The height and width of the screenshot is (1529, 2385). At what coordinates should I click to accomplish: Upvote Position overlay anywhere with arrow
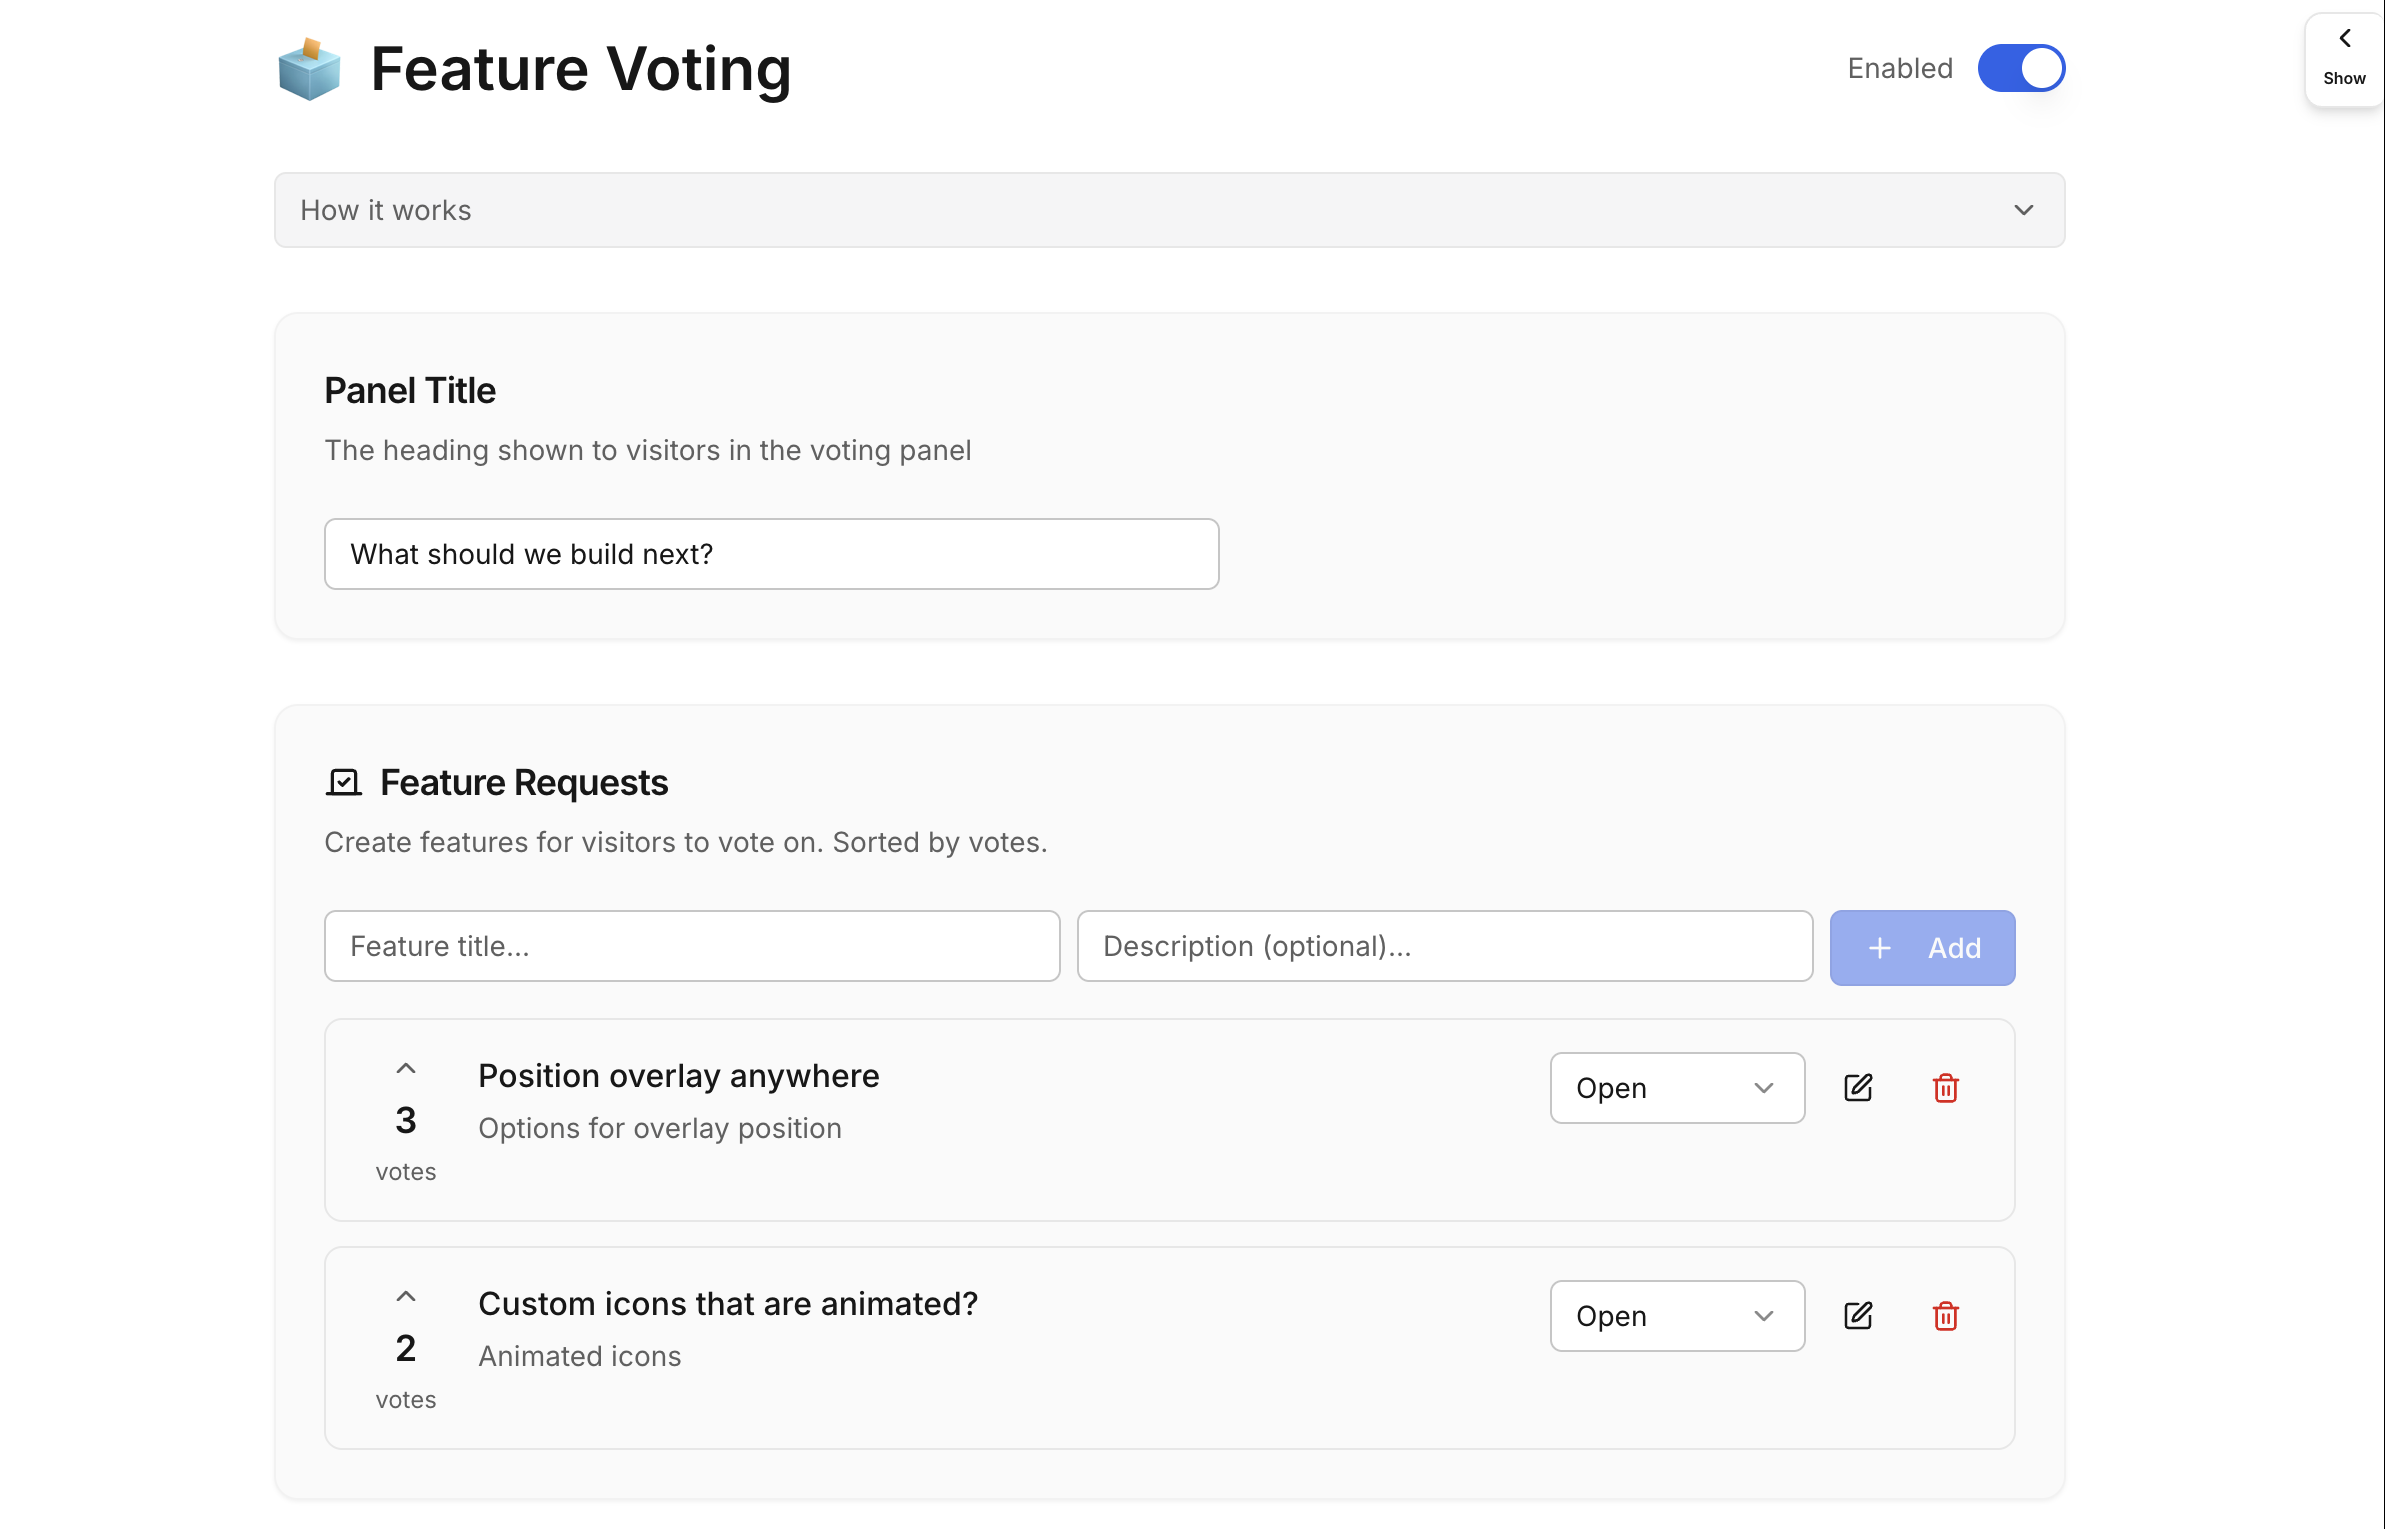tap(405, 1069)
